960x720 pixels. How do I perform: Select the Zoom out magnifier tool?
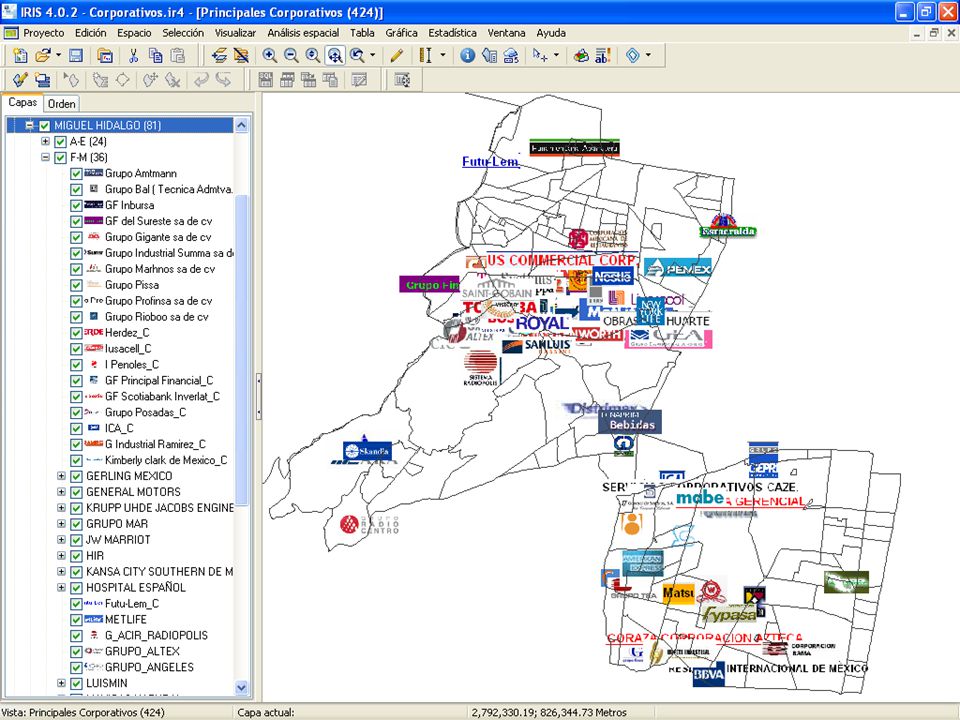point(291,56)
